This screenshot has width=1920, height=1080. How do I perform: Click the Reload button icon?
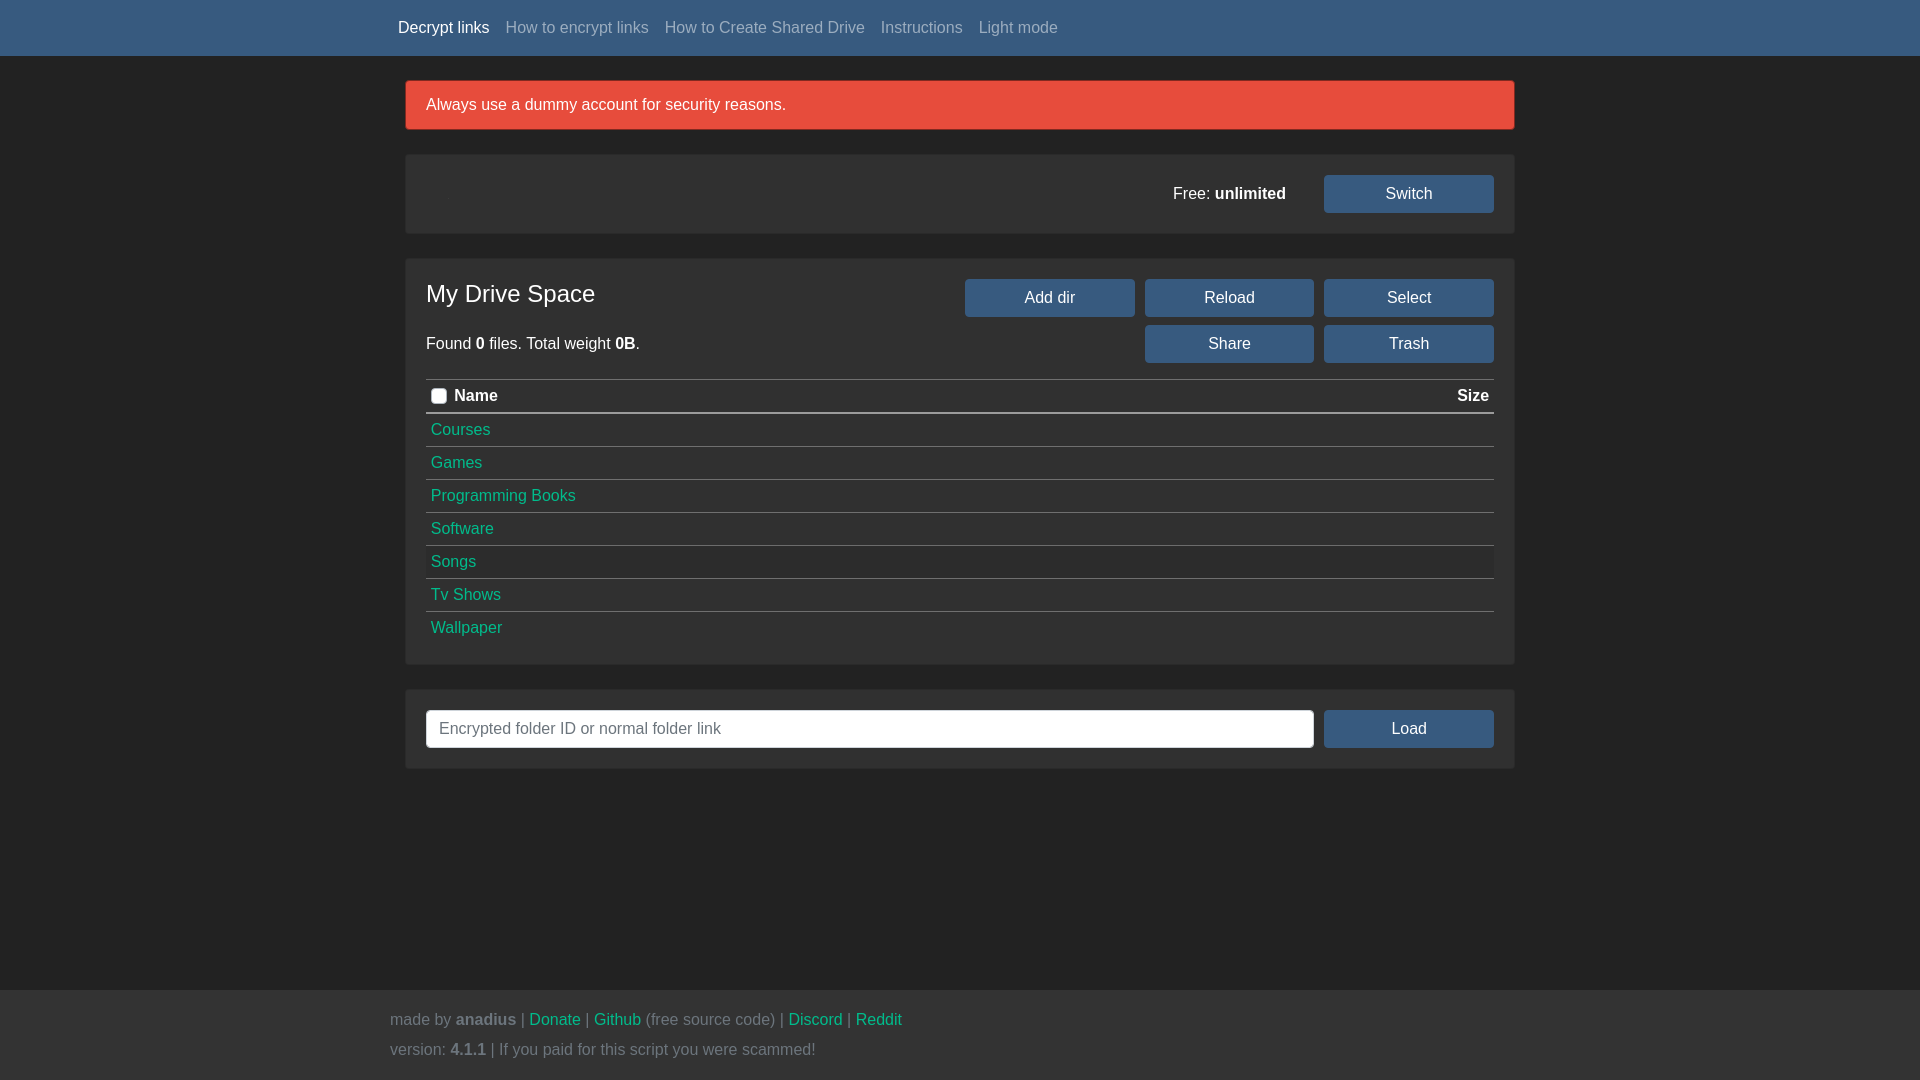click(x=1229, y=297)
